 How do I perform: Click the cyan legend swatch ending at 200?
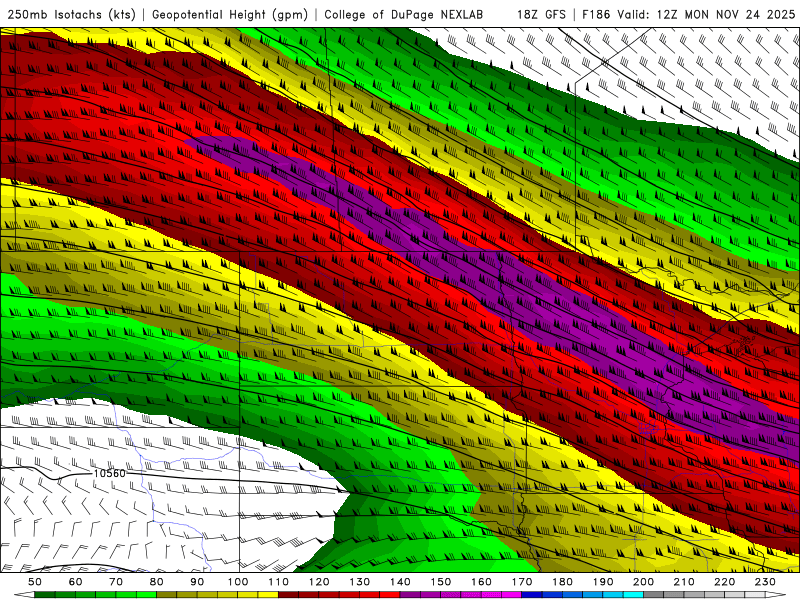633,595
